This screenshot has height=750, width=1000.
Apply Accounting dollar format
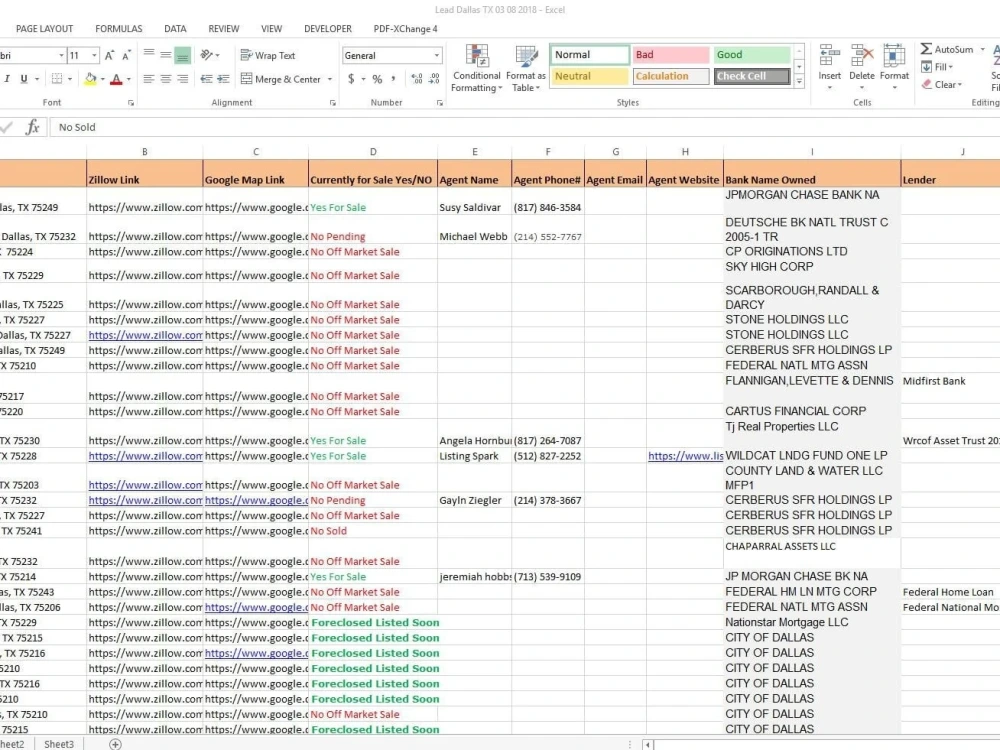coord(351,79)
